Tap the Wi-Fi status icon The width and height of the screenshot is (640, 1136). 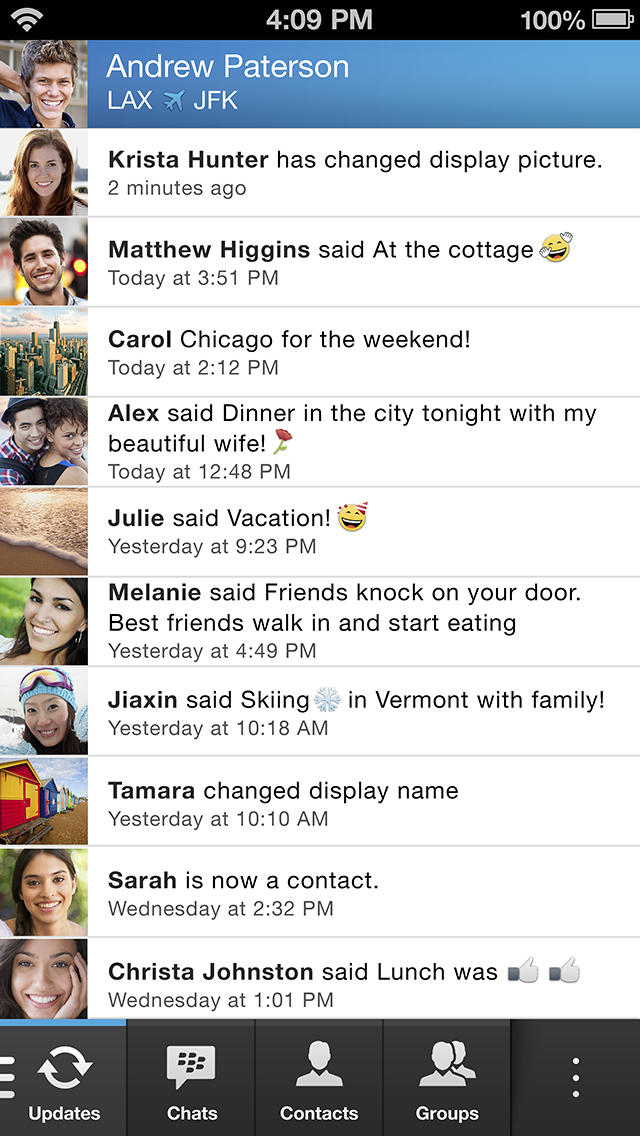(x=27, y=19)
